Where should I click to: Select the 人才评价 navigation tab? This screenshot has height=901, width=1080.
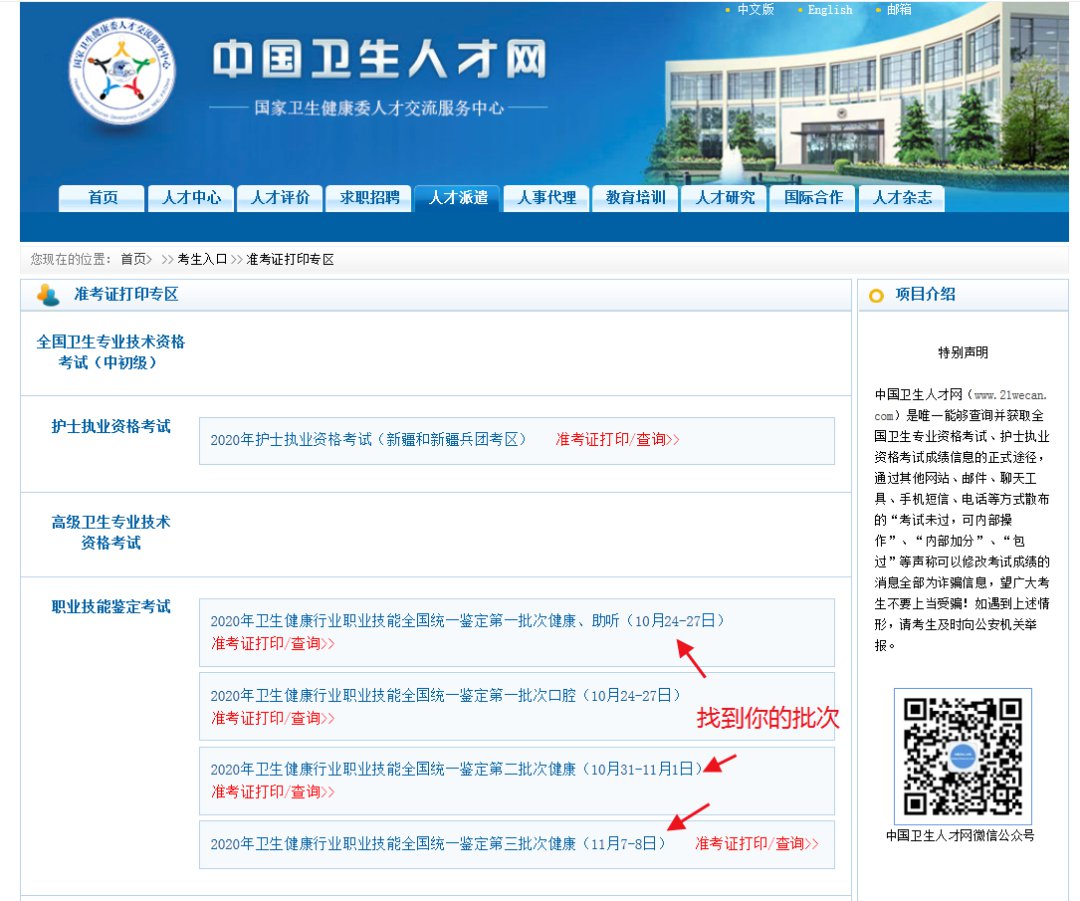(x=280, y=198)
